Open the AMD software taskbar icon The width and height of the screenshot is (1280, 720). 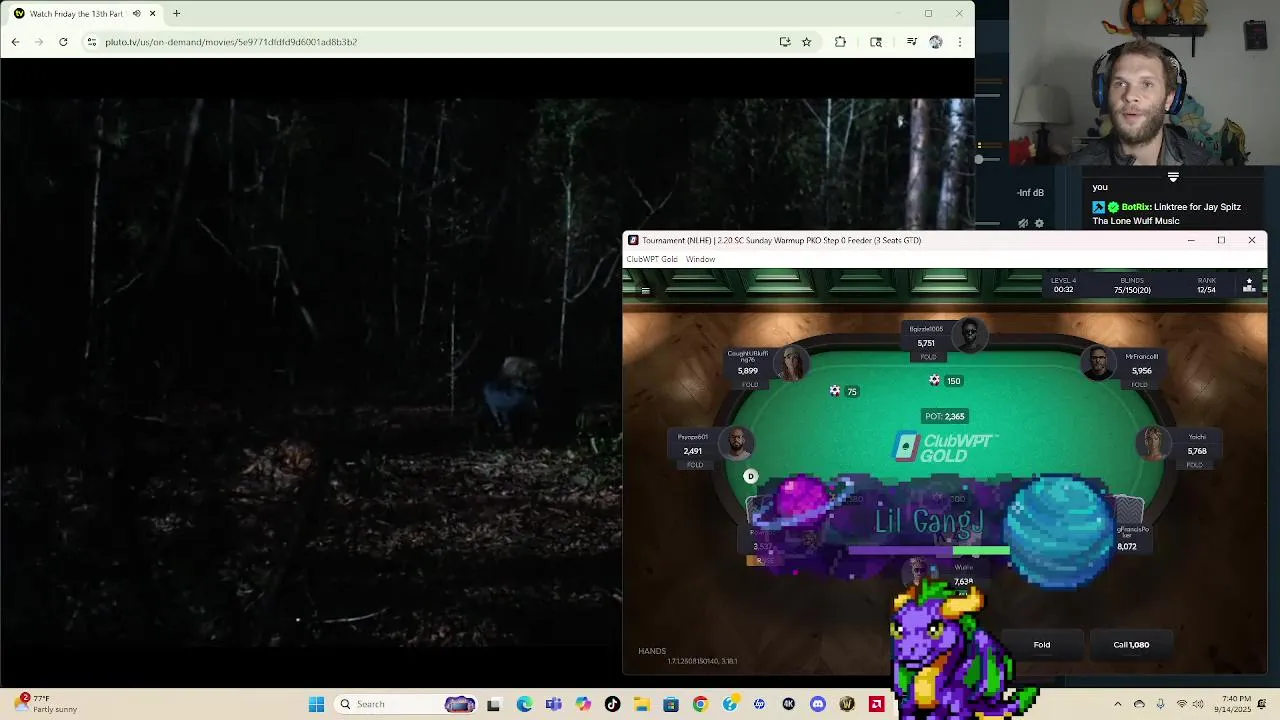pyautogui.click(x=877, y=704)
